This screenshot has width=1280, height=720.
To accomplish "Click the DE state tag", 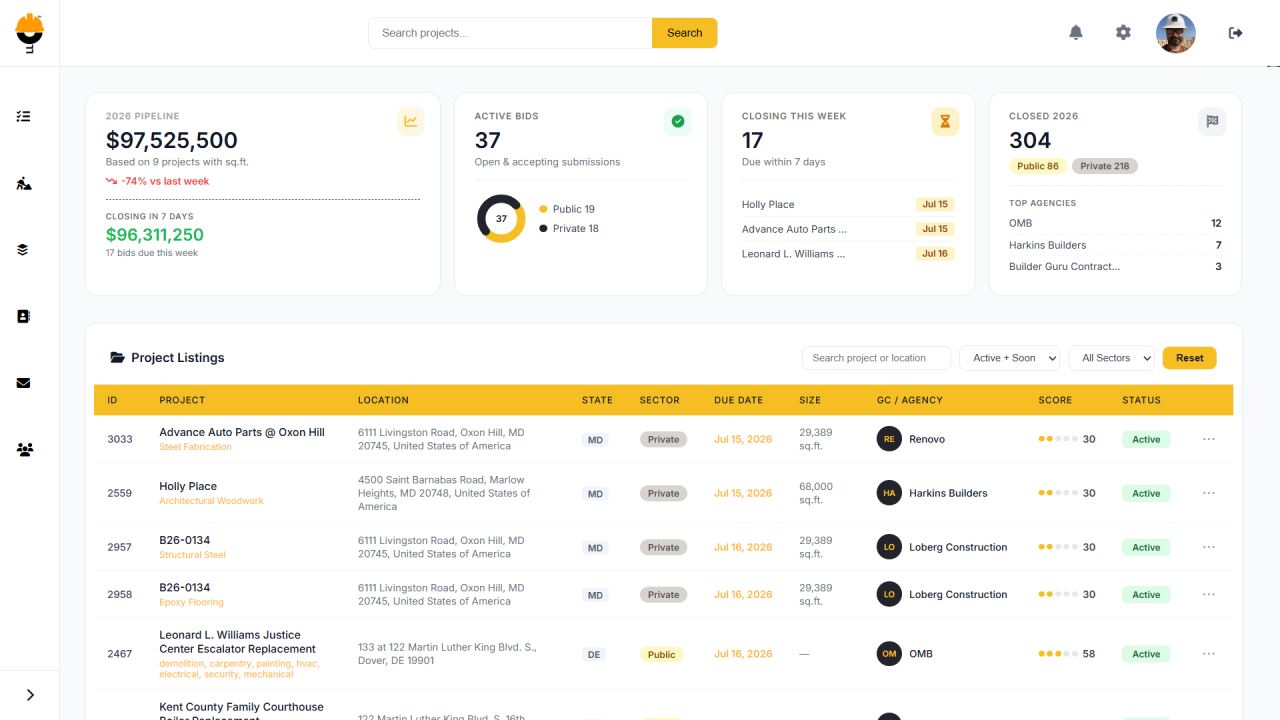I will [x=594, y=654].
